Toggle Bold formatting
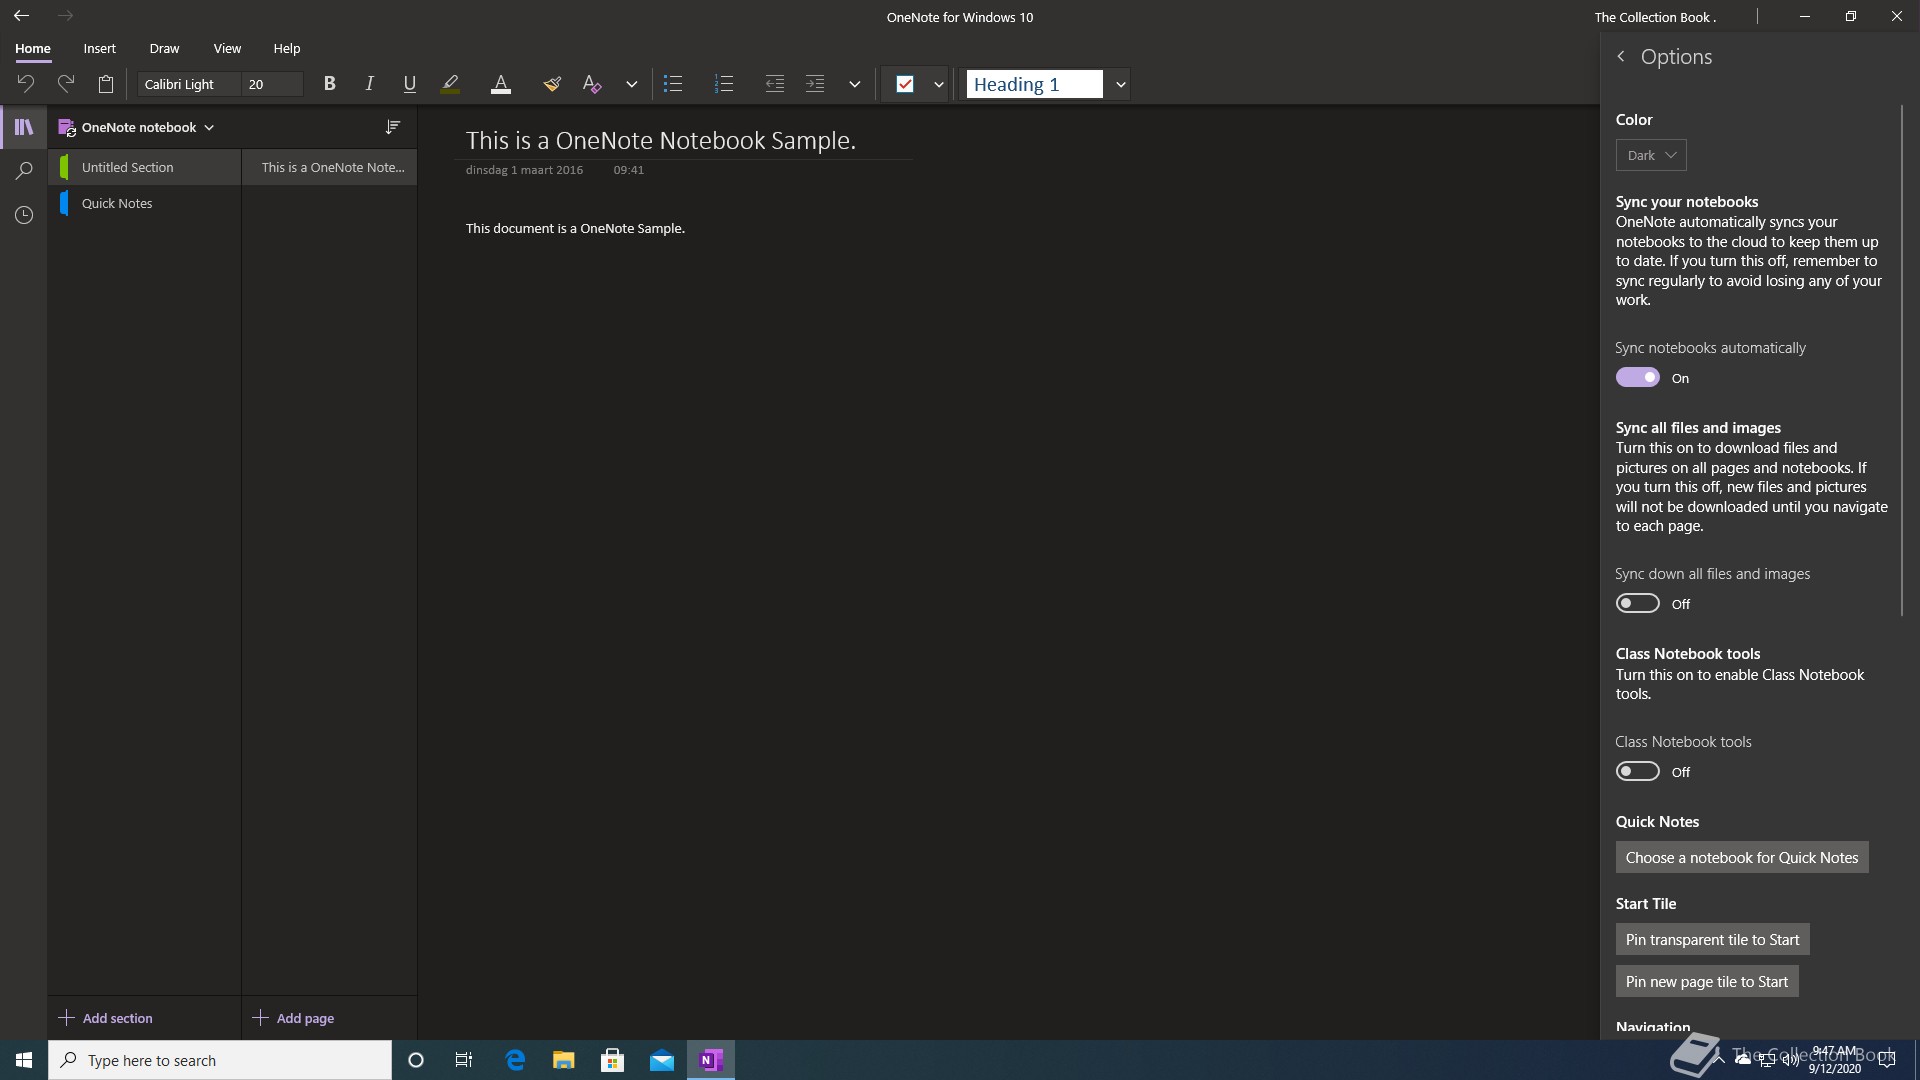Screen dimensions: 1920x1080 [x=329, y=84]
